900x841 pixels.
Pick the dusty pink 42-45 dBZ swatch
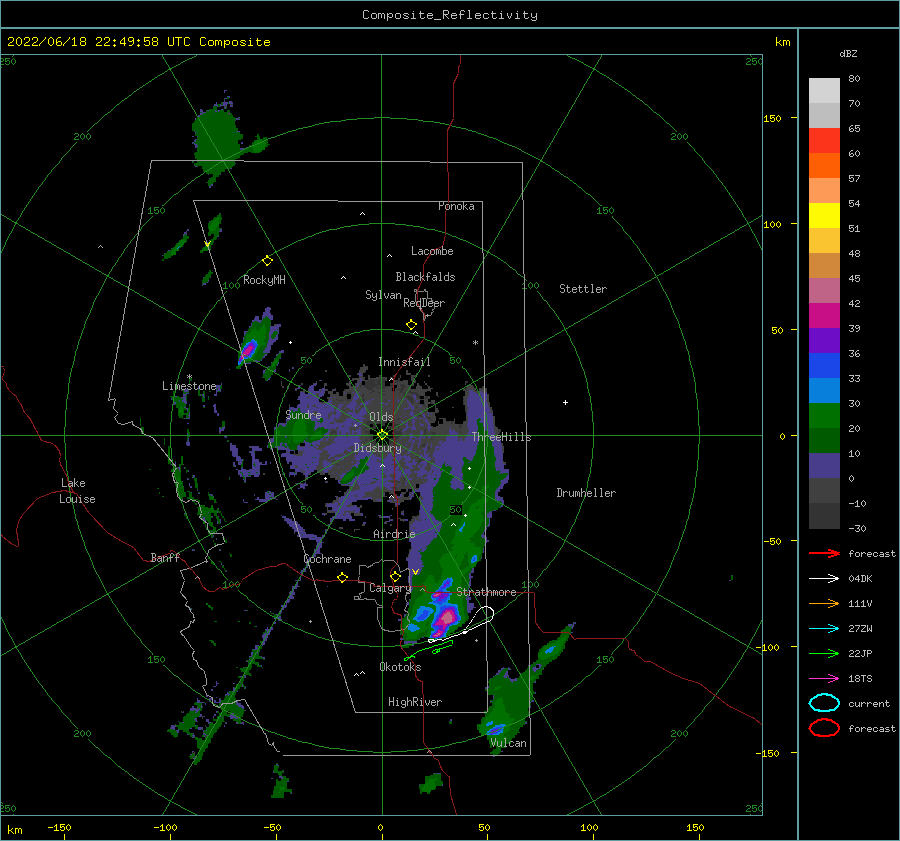(x=824, y=291)
